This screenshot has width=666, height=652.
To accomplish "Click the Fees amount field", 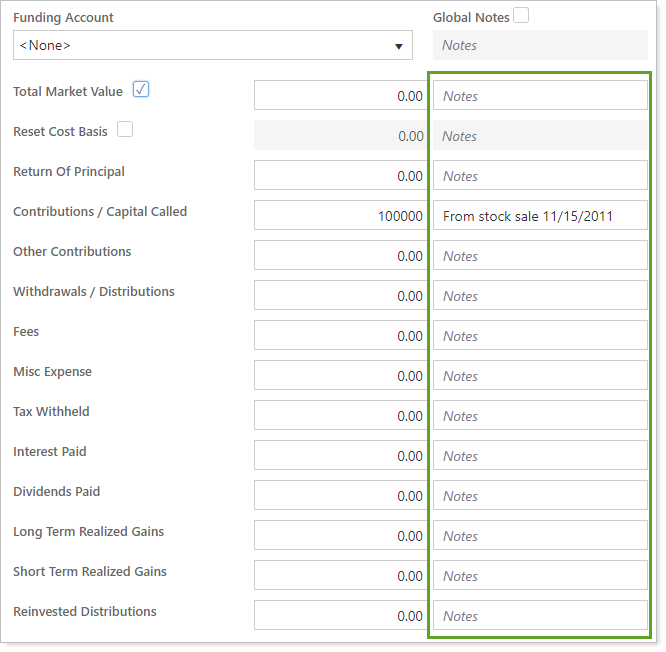I will coord(340,336).
